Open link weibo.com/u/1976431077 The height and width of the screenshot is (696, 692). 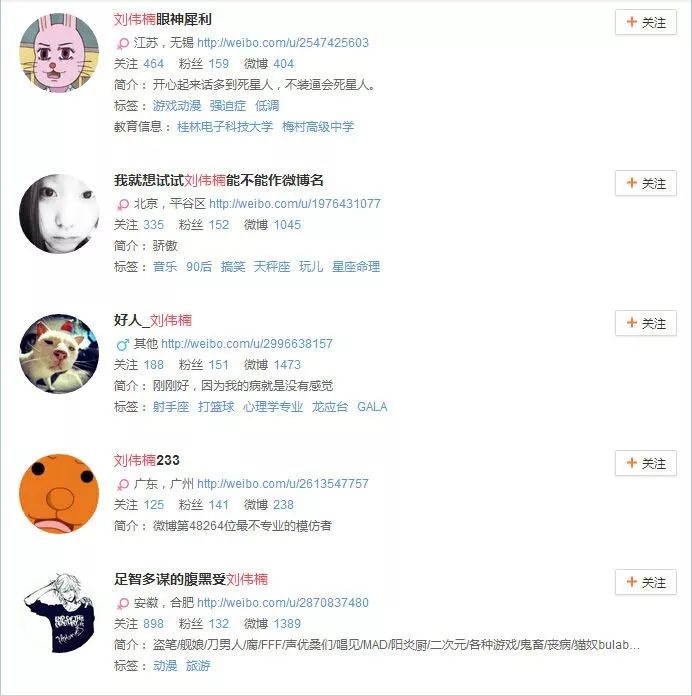[x=295, y=204]
